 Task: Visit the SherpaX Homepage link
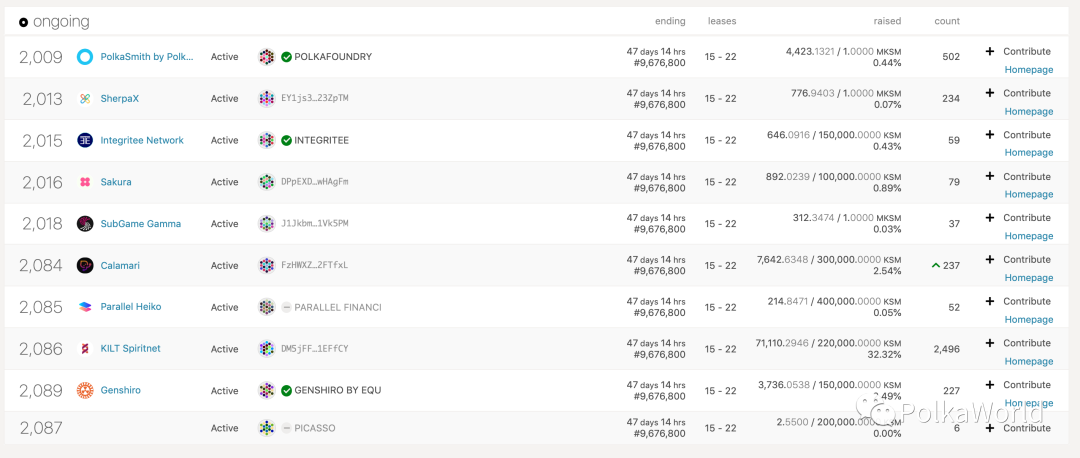pos(1029,111)
